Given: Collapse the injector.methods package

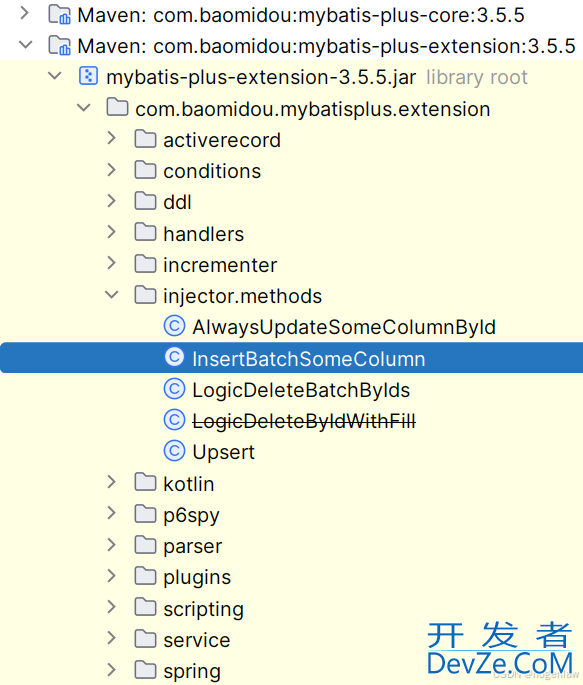Looking at the screenshot, I should [x=112, y=295].
